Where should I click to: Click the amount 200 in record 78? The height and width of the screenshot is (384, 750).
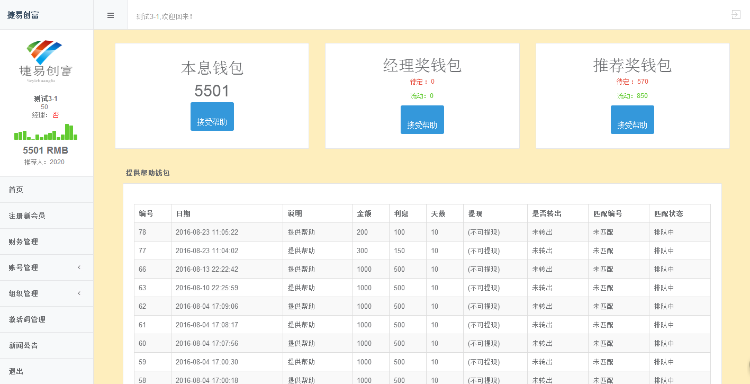(362, 232)
